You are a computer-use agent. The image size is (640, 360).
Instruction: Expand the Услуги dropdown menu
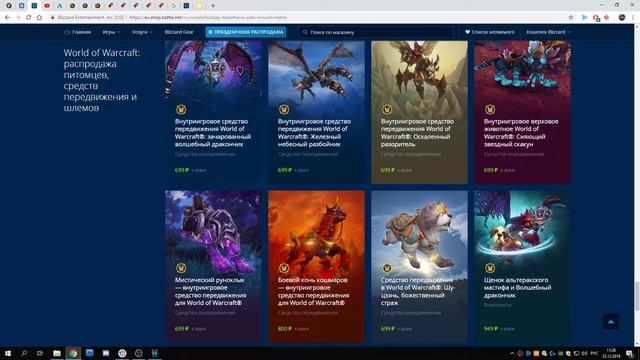[x=142, y=32]
